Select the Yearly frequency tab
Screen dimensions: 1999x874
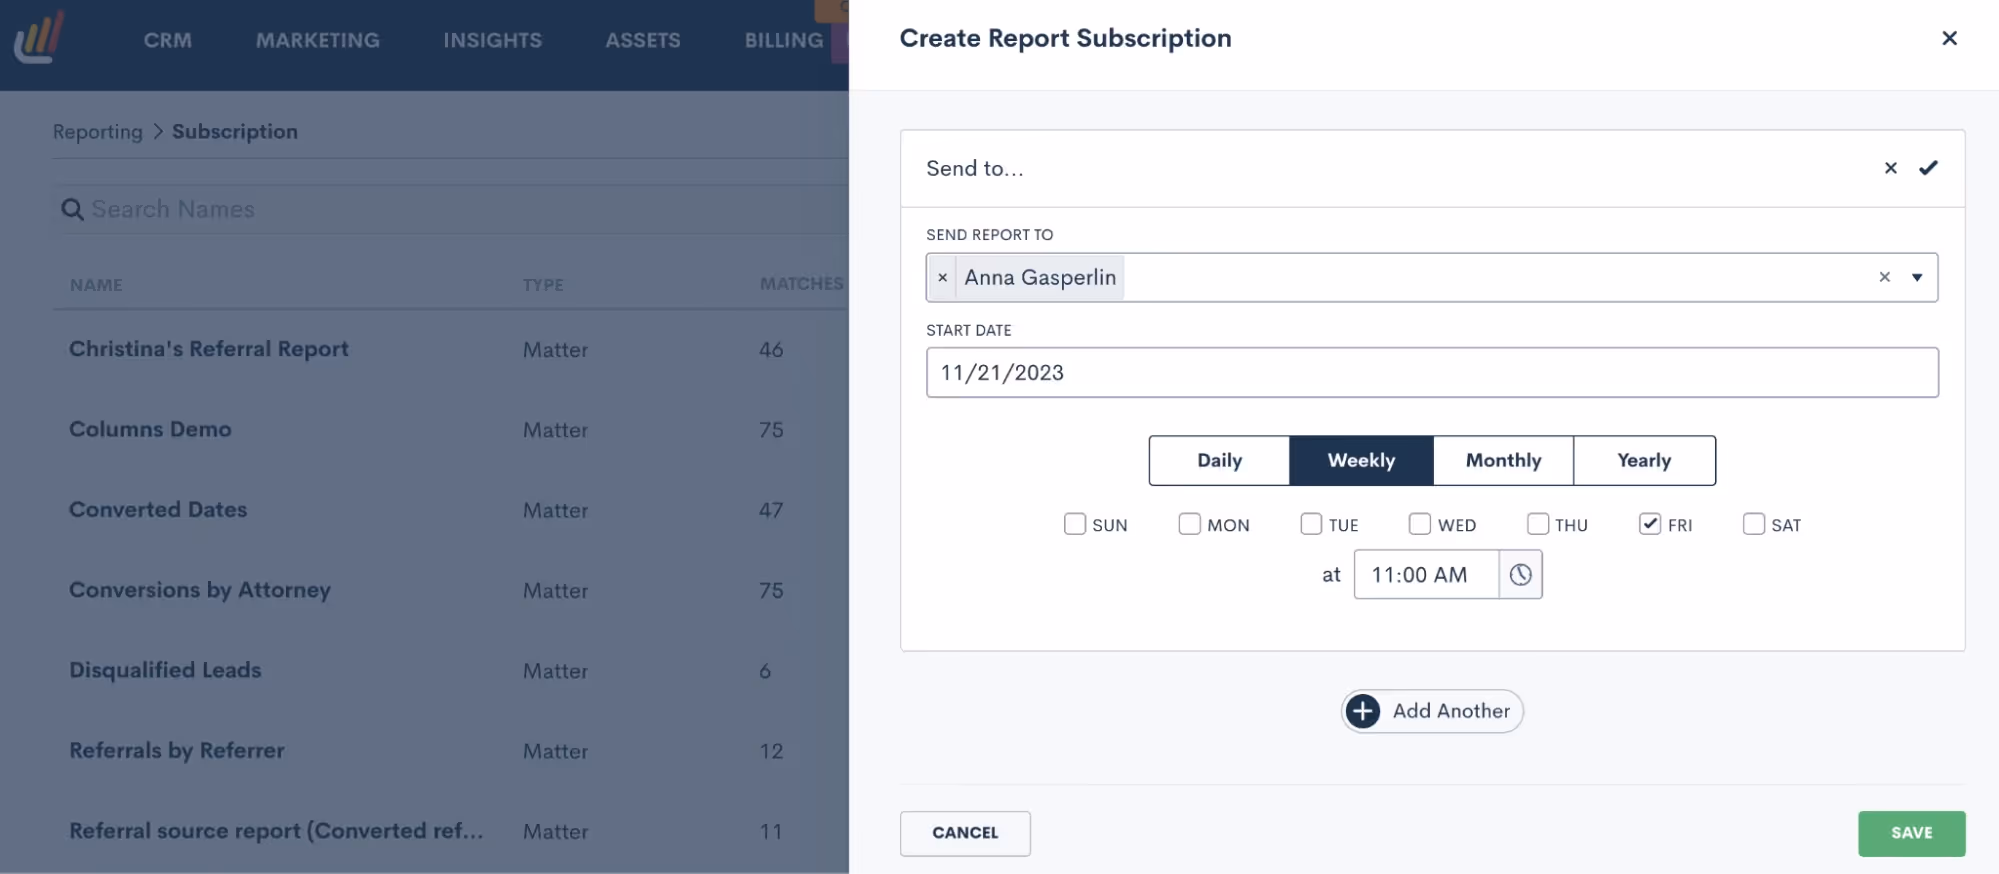pyautogui.click(x=1644, y=461)
